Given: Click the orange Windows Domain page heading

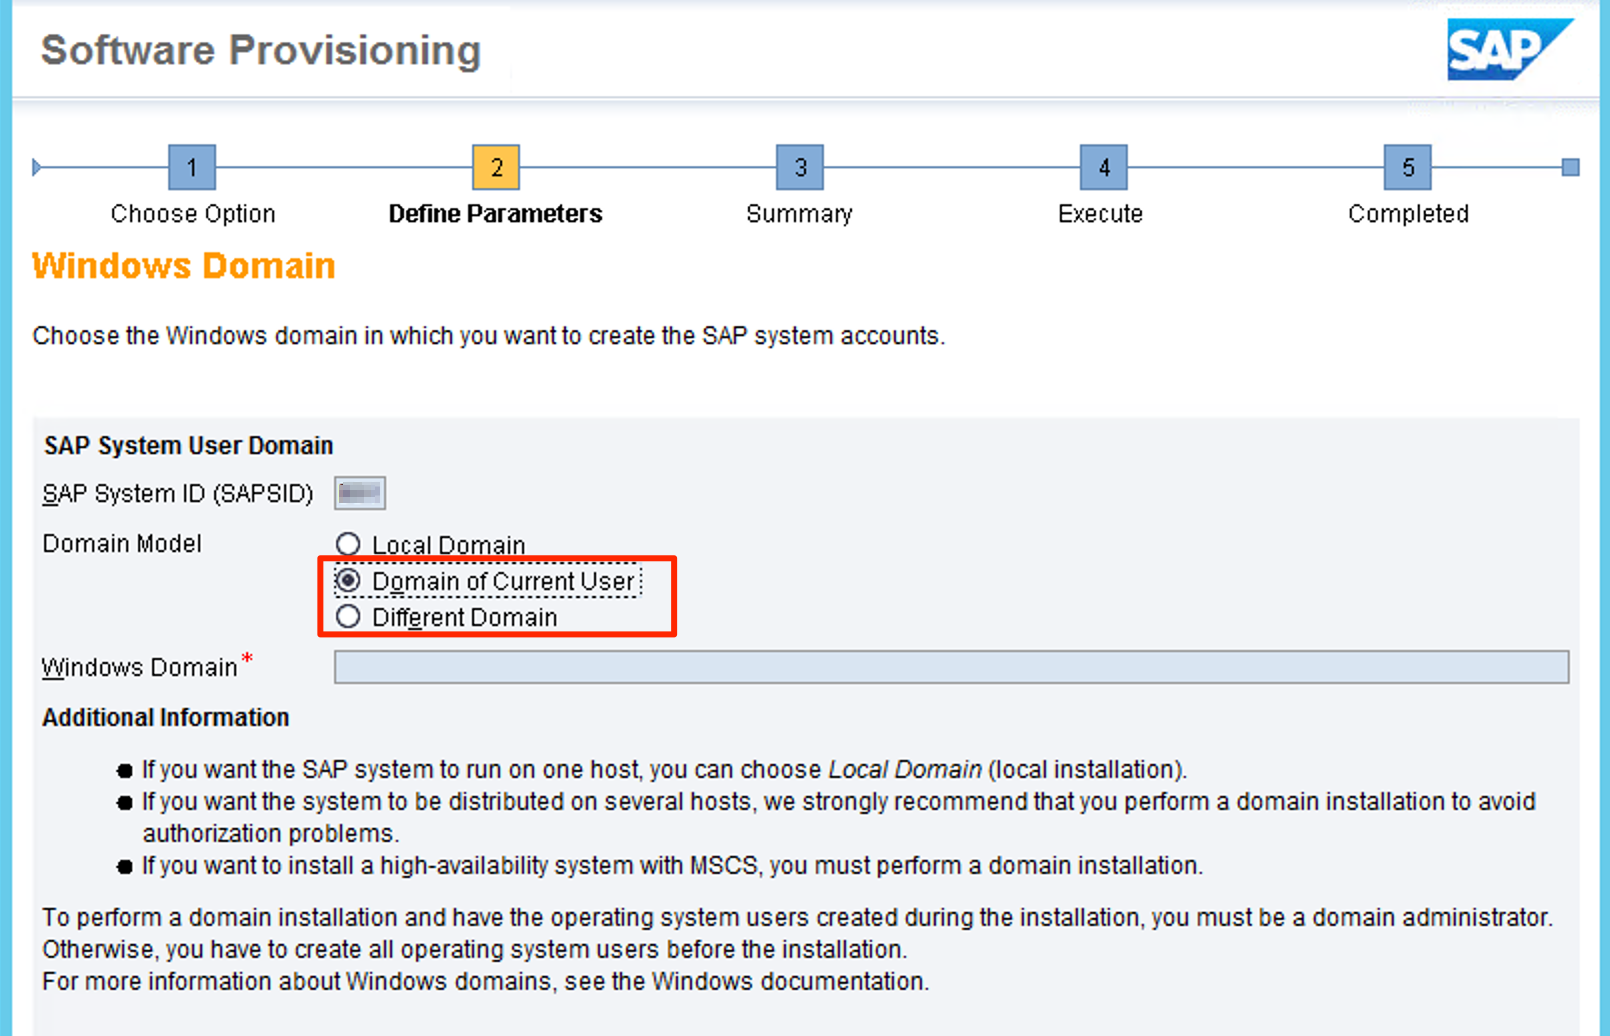Looking at the screenshot, I should point(184,266).
